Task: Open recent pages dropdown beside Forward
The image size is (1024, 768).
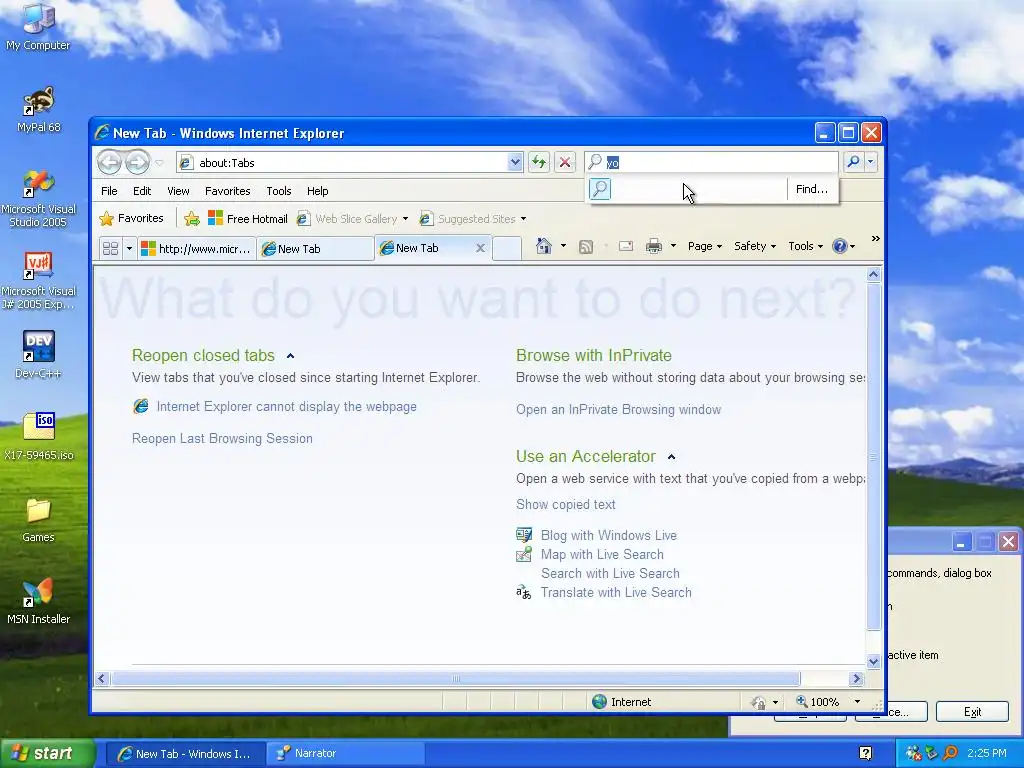Action: pos(159,163)
